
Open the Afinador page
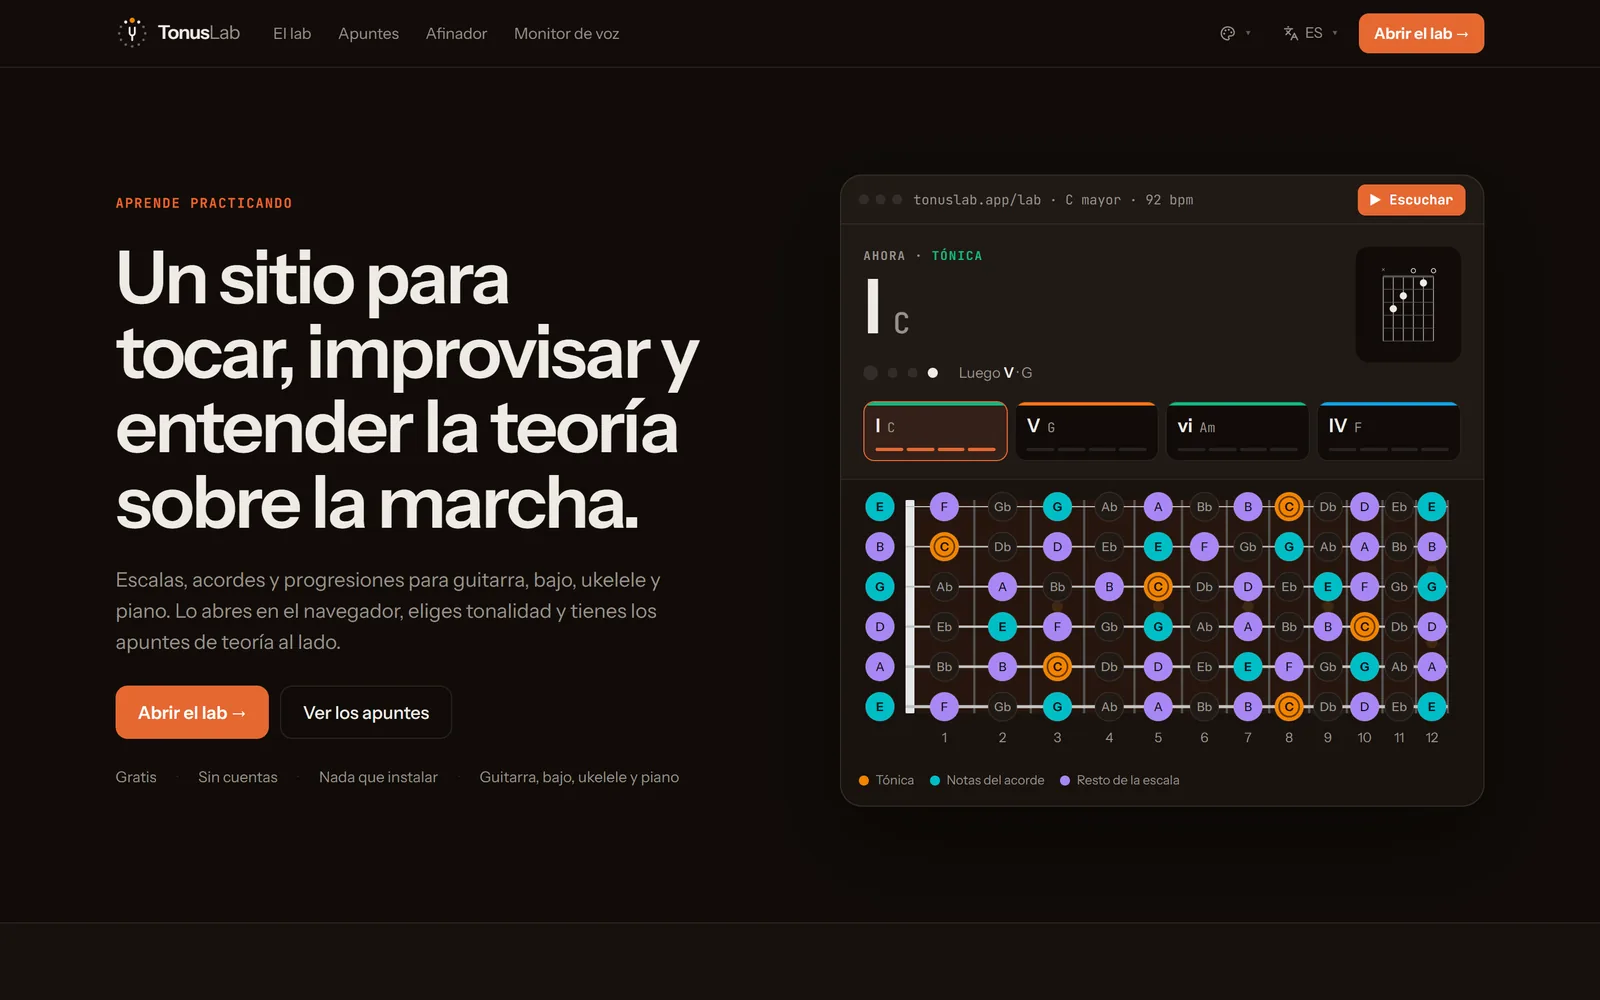pos(456,33)
